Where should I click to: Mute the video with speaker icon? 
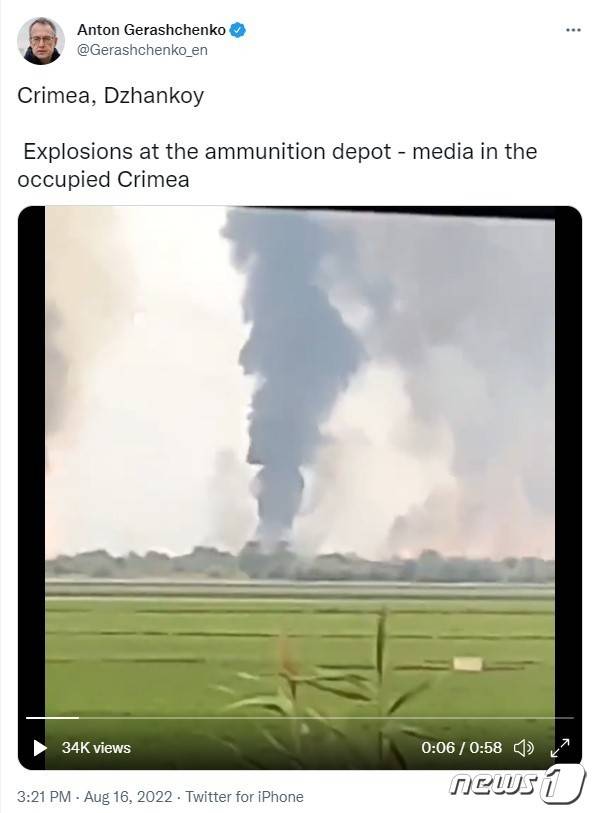[x=524, y=748]
